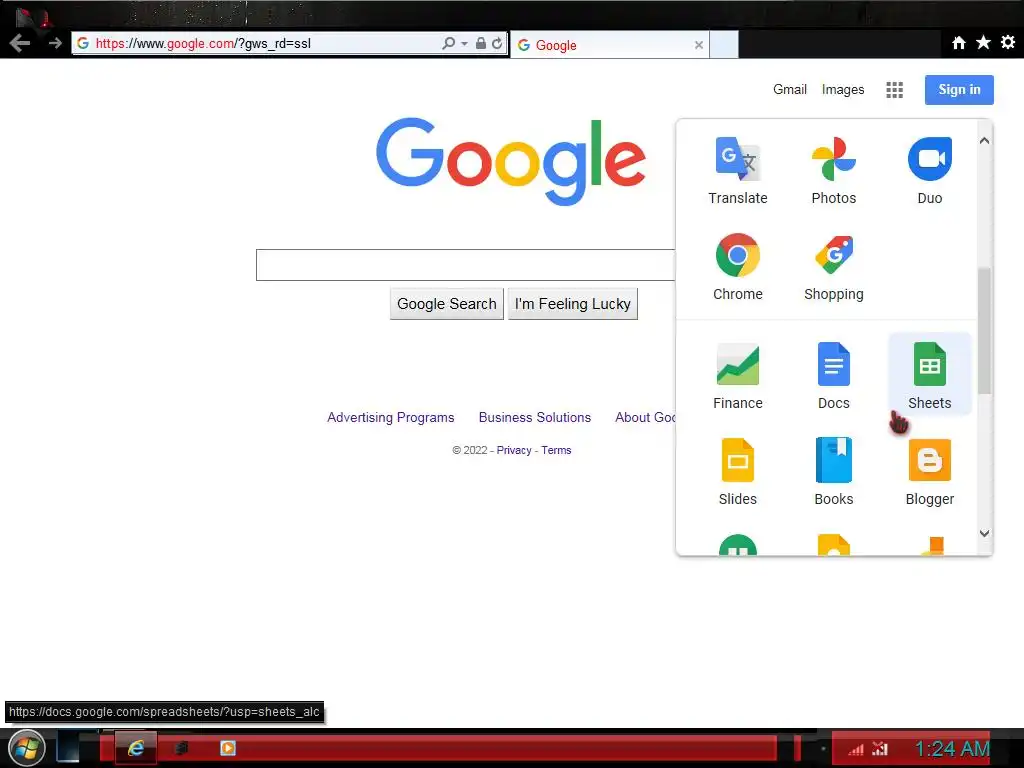Viewport: 1024px width, 768px height.
Task: Click I'm Feeling Lucky button
Action: click(x=573, y=304)
